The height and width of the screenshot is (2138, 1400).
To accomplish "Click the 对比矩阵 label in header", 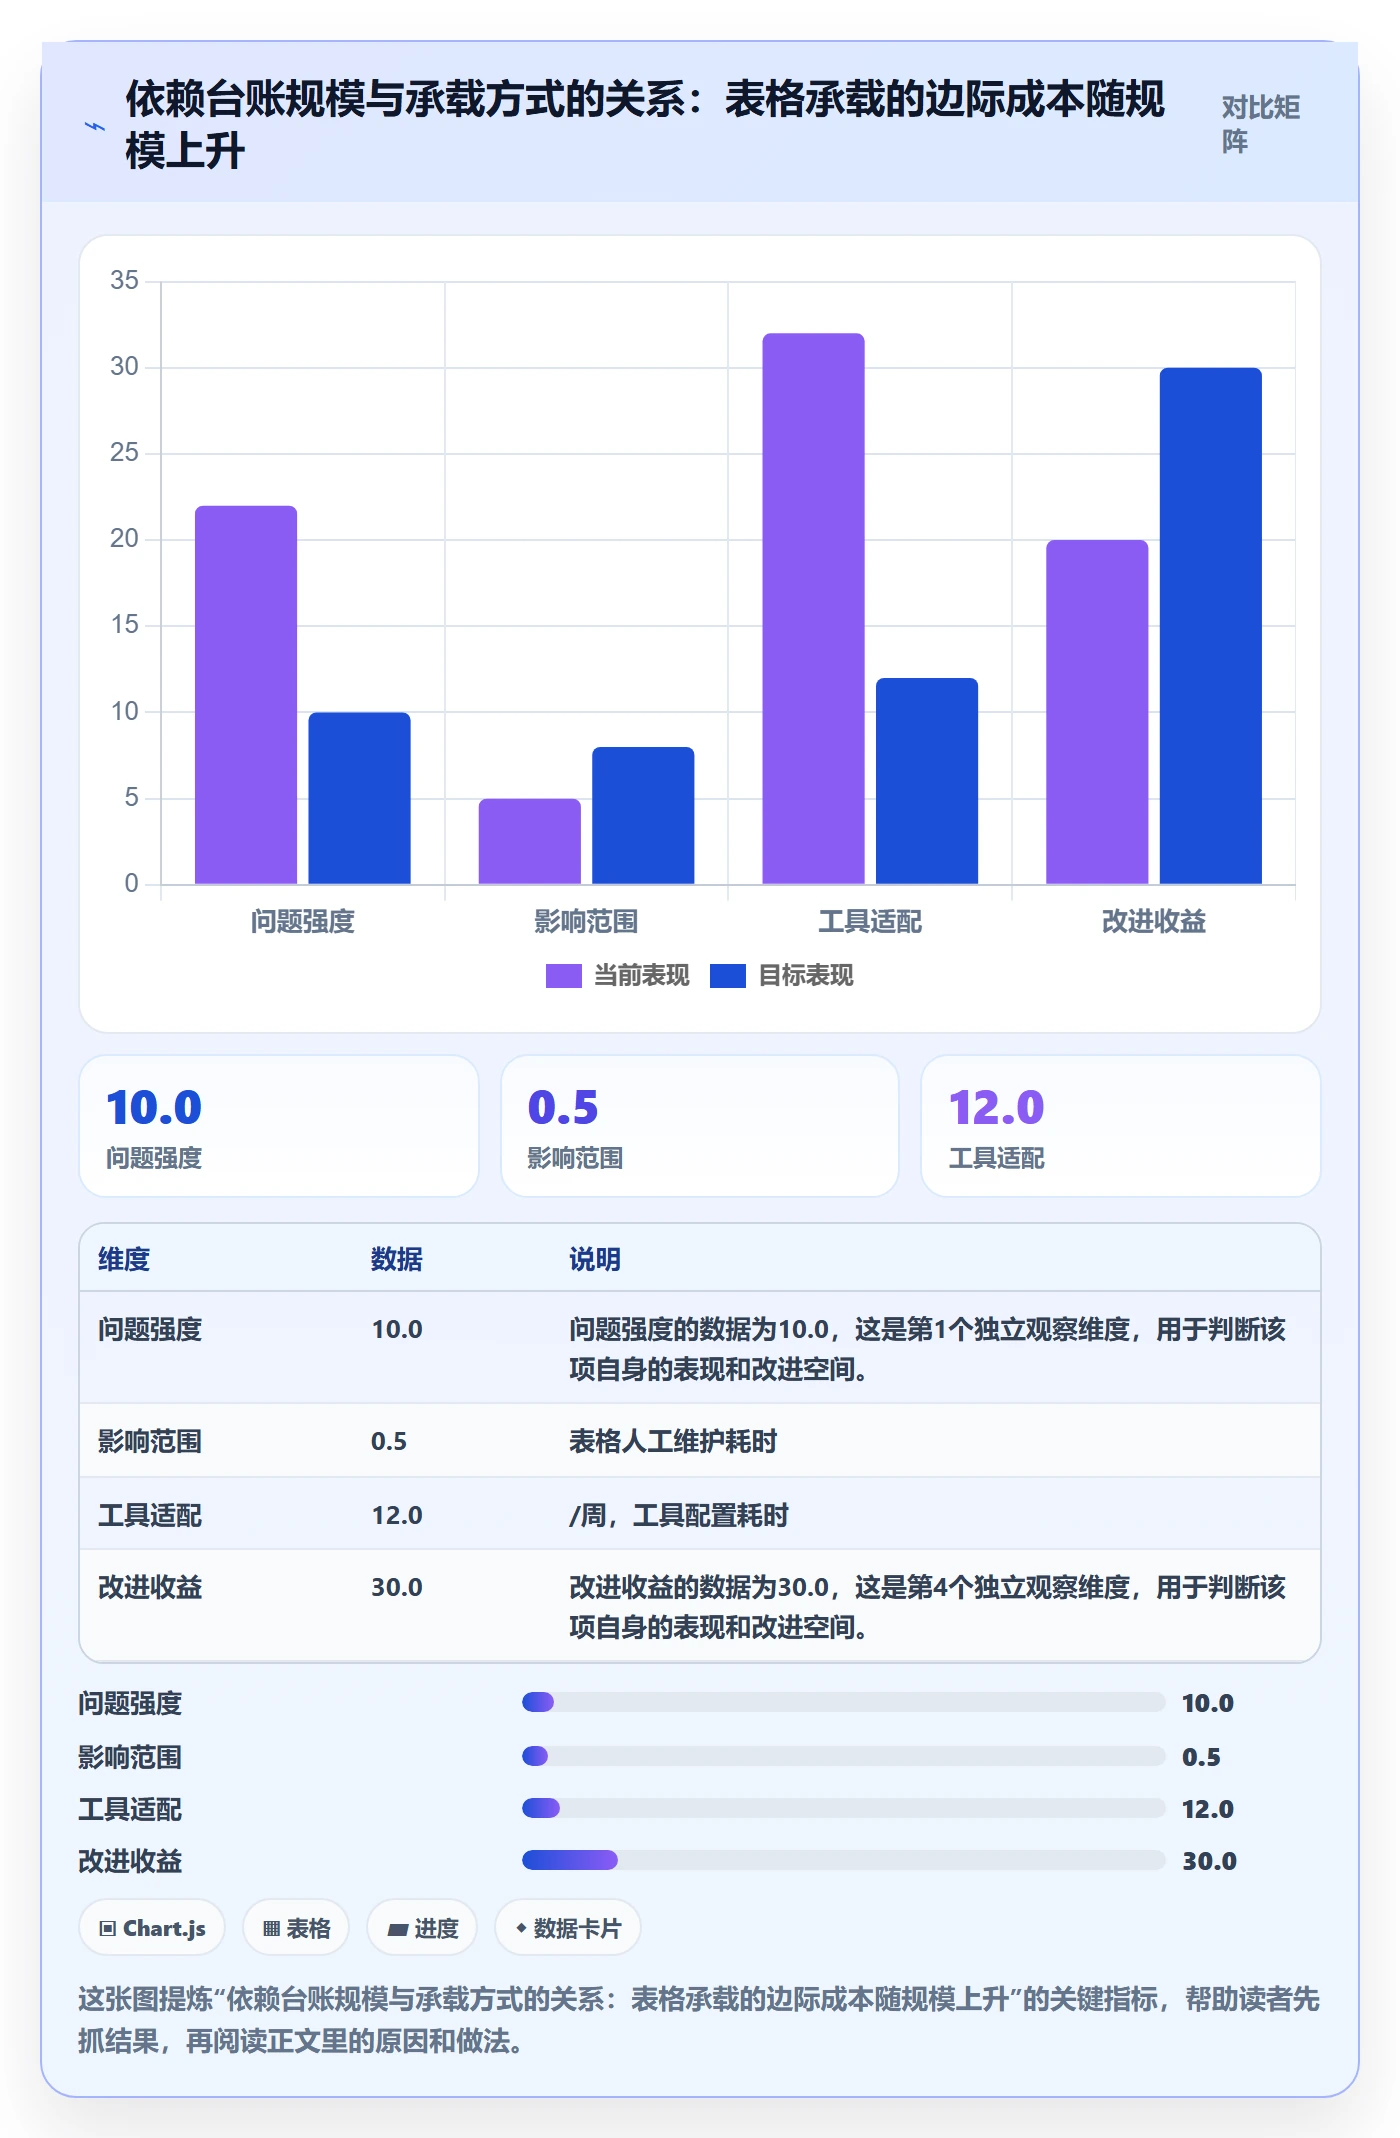I will coord(1260,124).
